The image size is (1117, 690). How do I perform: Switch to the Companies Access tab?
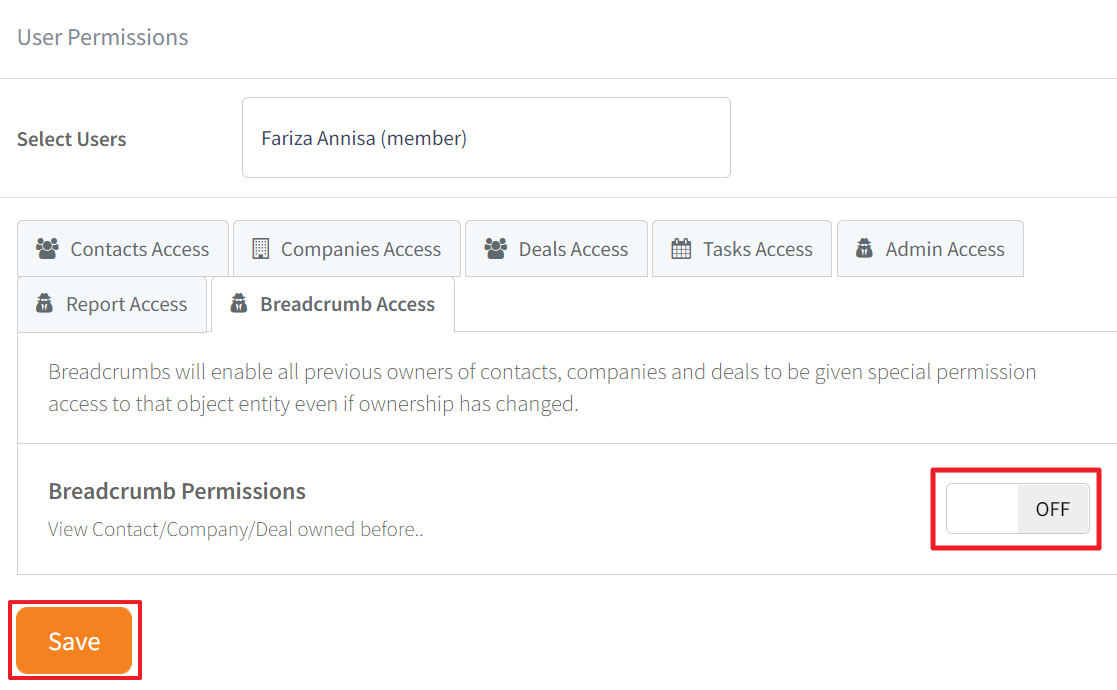[346, 249]
